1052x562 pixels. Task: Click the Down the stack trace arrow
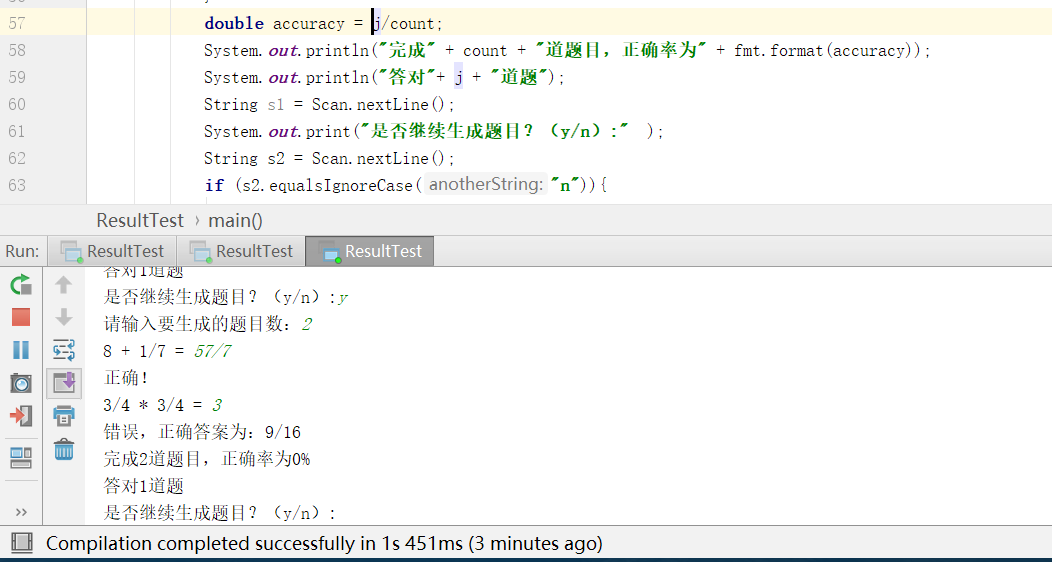tap(64, 317)
